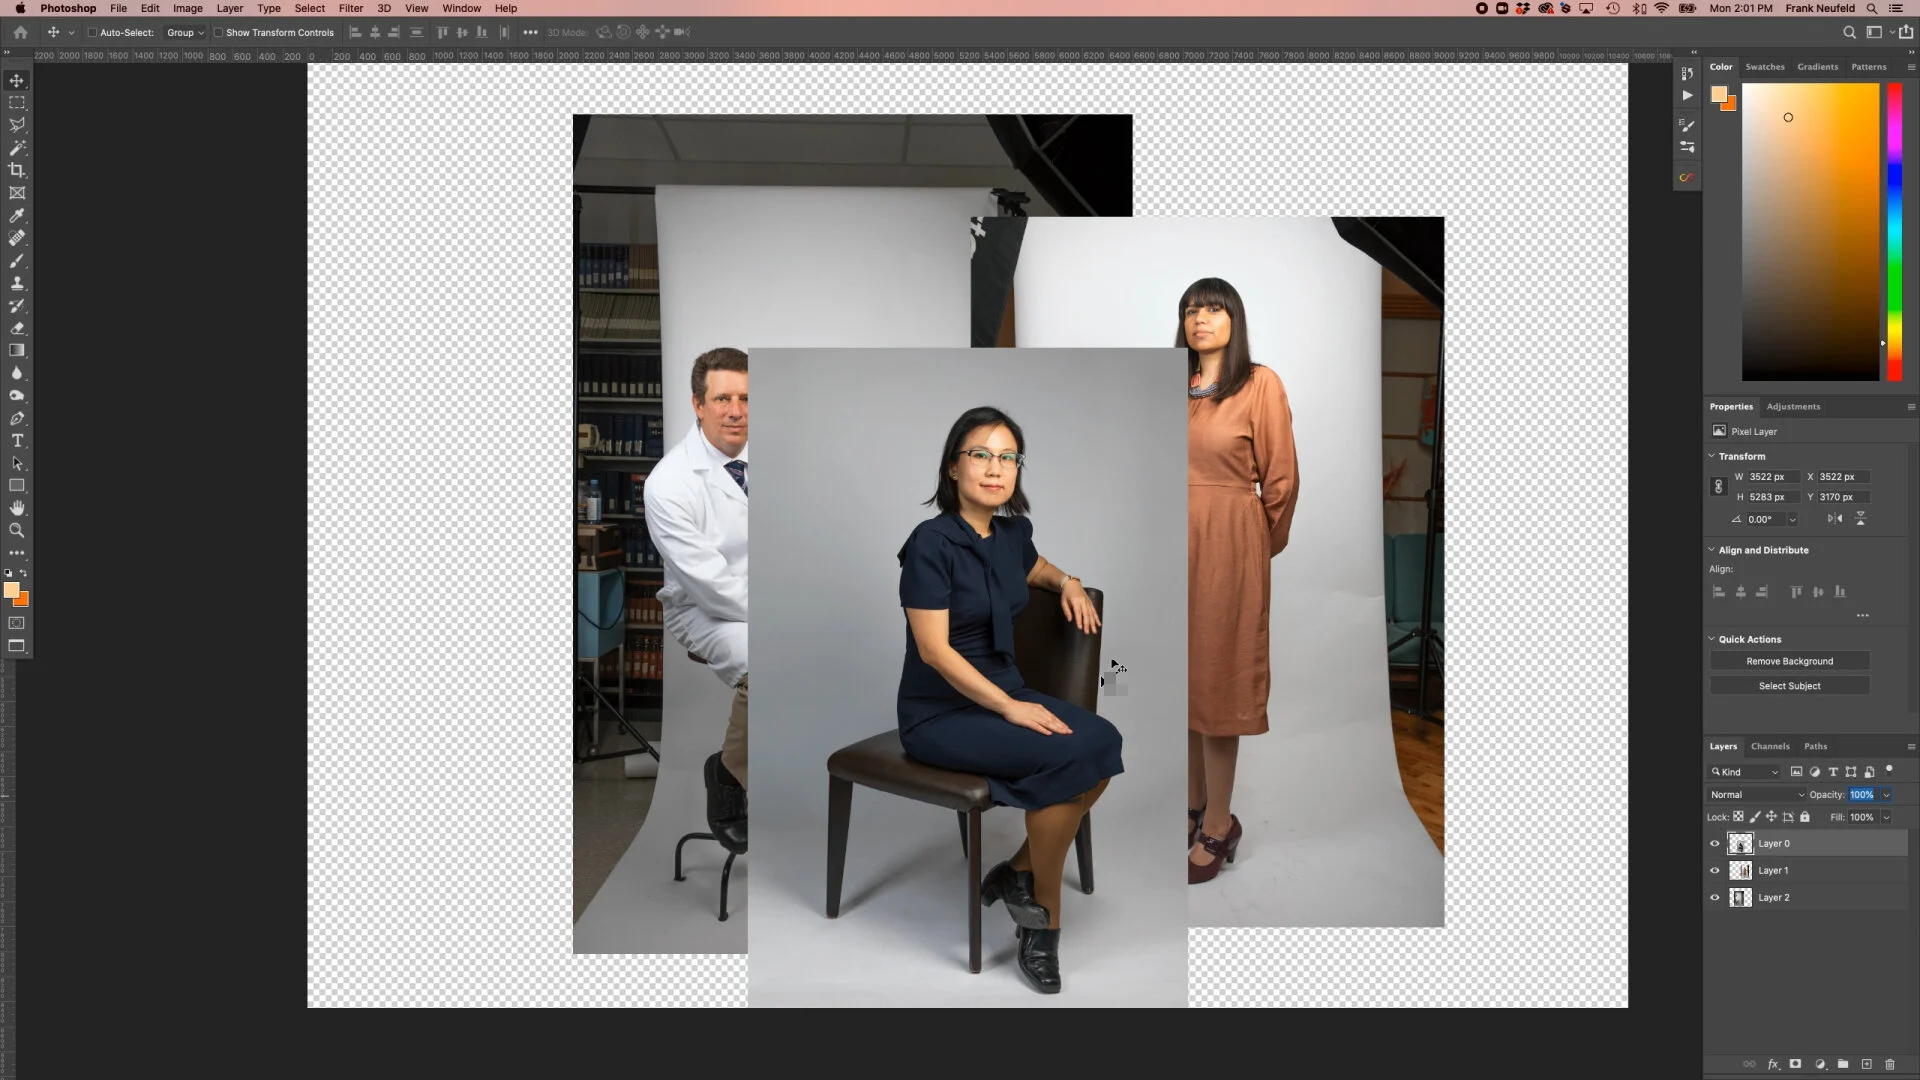Switch to the Channels tab
1920x1080 pixels.
[1770, 746]
